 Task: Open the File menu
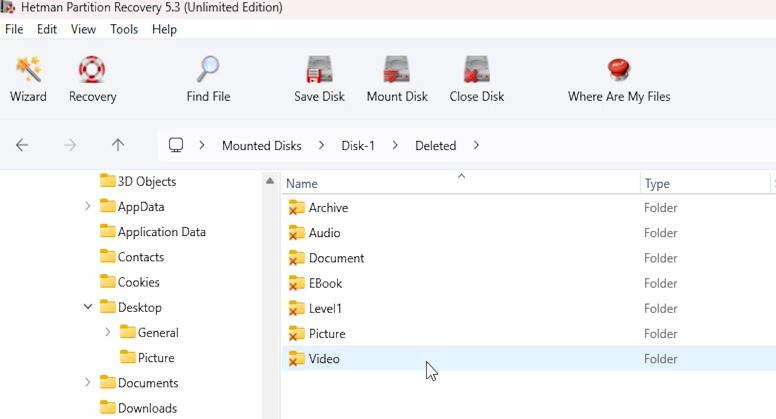click(x=14, y=29)
